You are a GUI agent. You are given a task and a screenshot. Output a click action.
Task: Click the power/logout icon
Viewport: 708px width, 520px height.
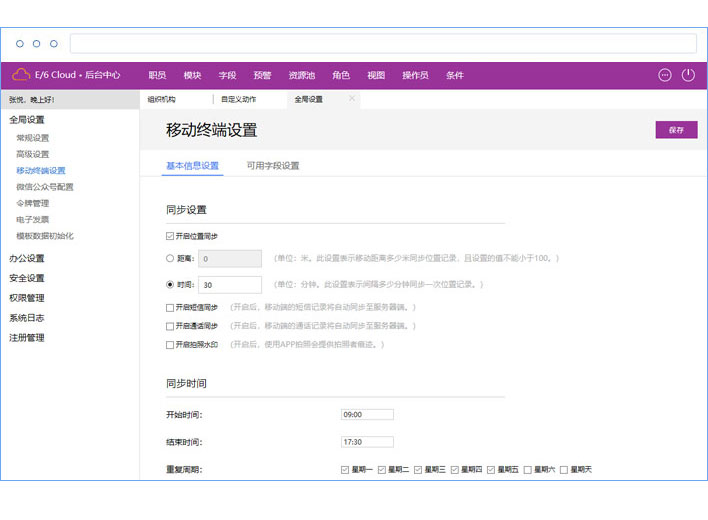pos(688,75)
